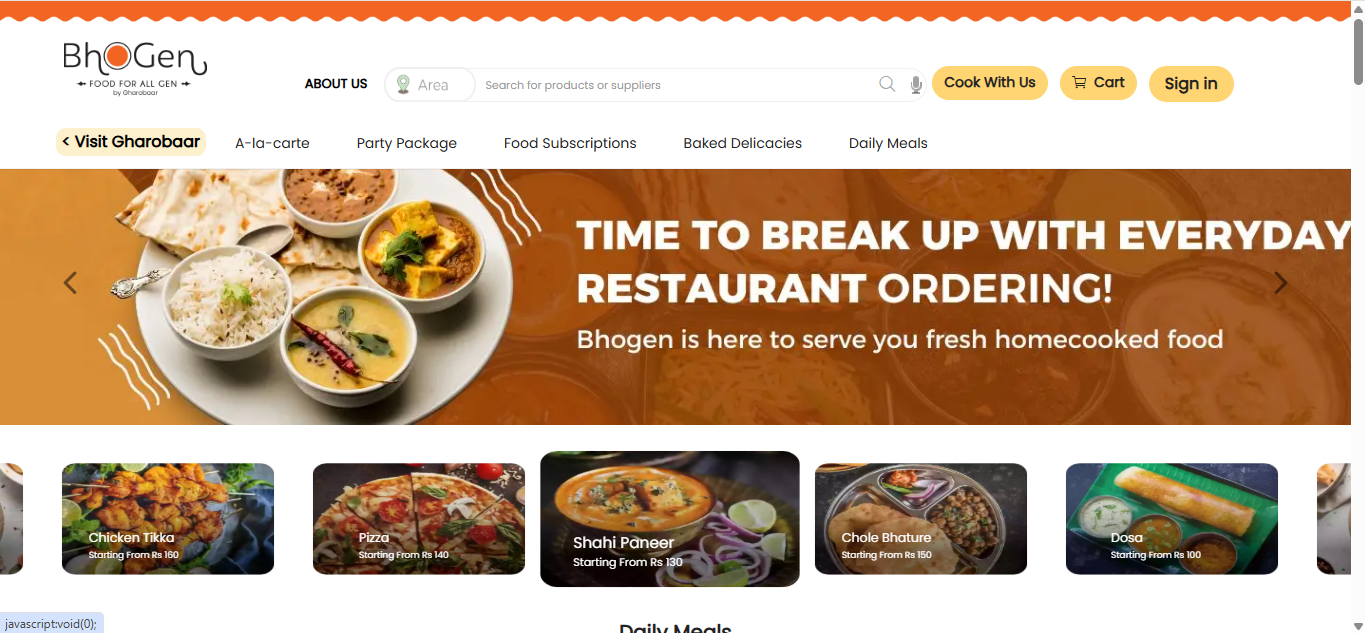Open Cook With Us page
1365x633 pixels.
click(x=989, y=83)
